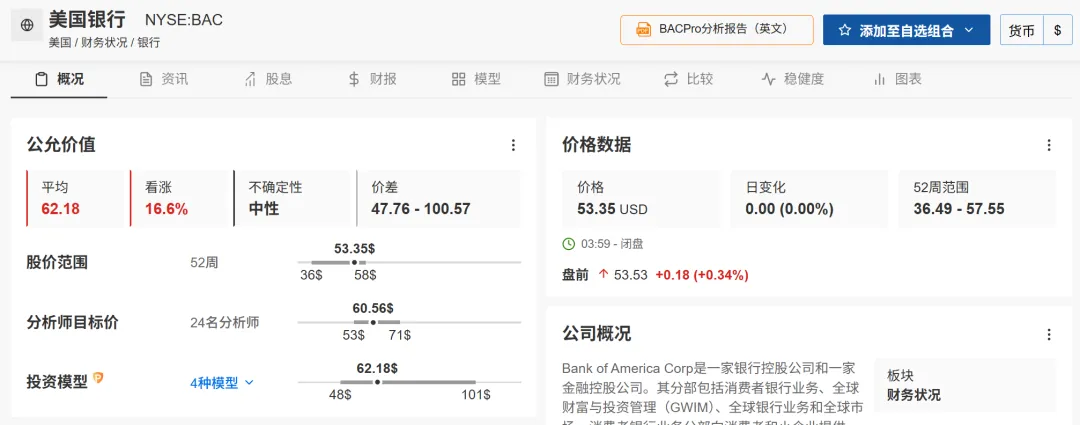Click the 分析师目标价 range slider marker
Viewport: 1080px width, 425px height.
pos(373,322)
